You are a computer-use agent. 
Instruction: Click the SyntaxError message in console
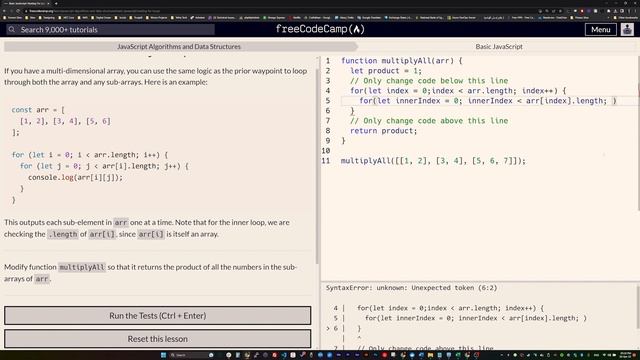tap(411, 288)
